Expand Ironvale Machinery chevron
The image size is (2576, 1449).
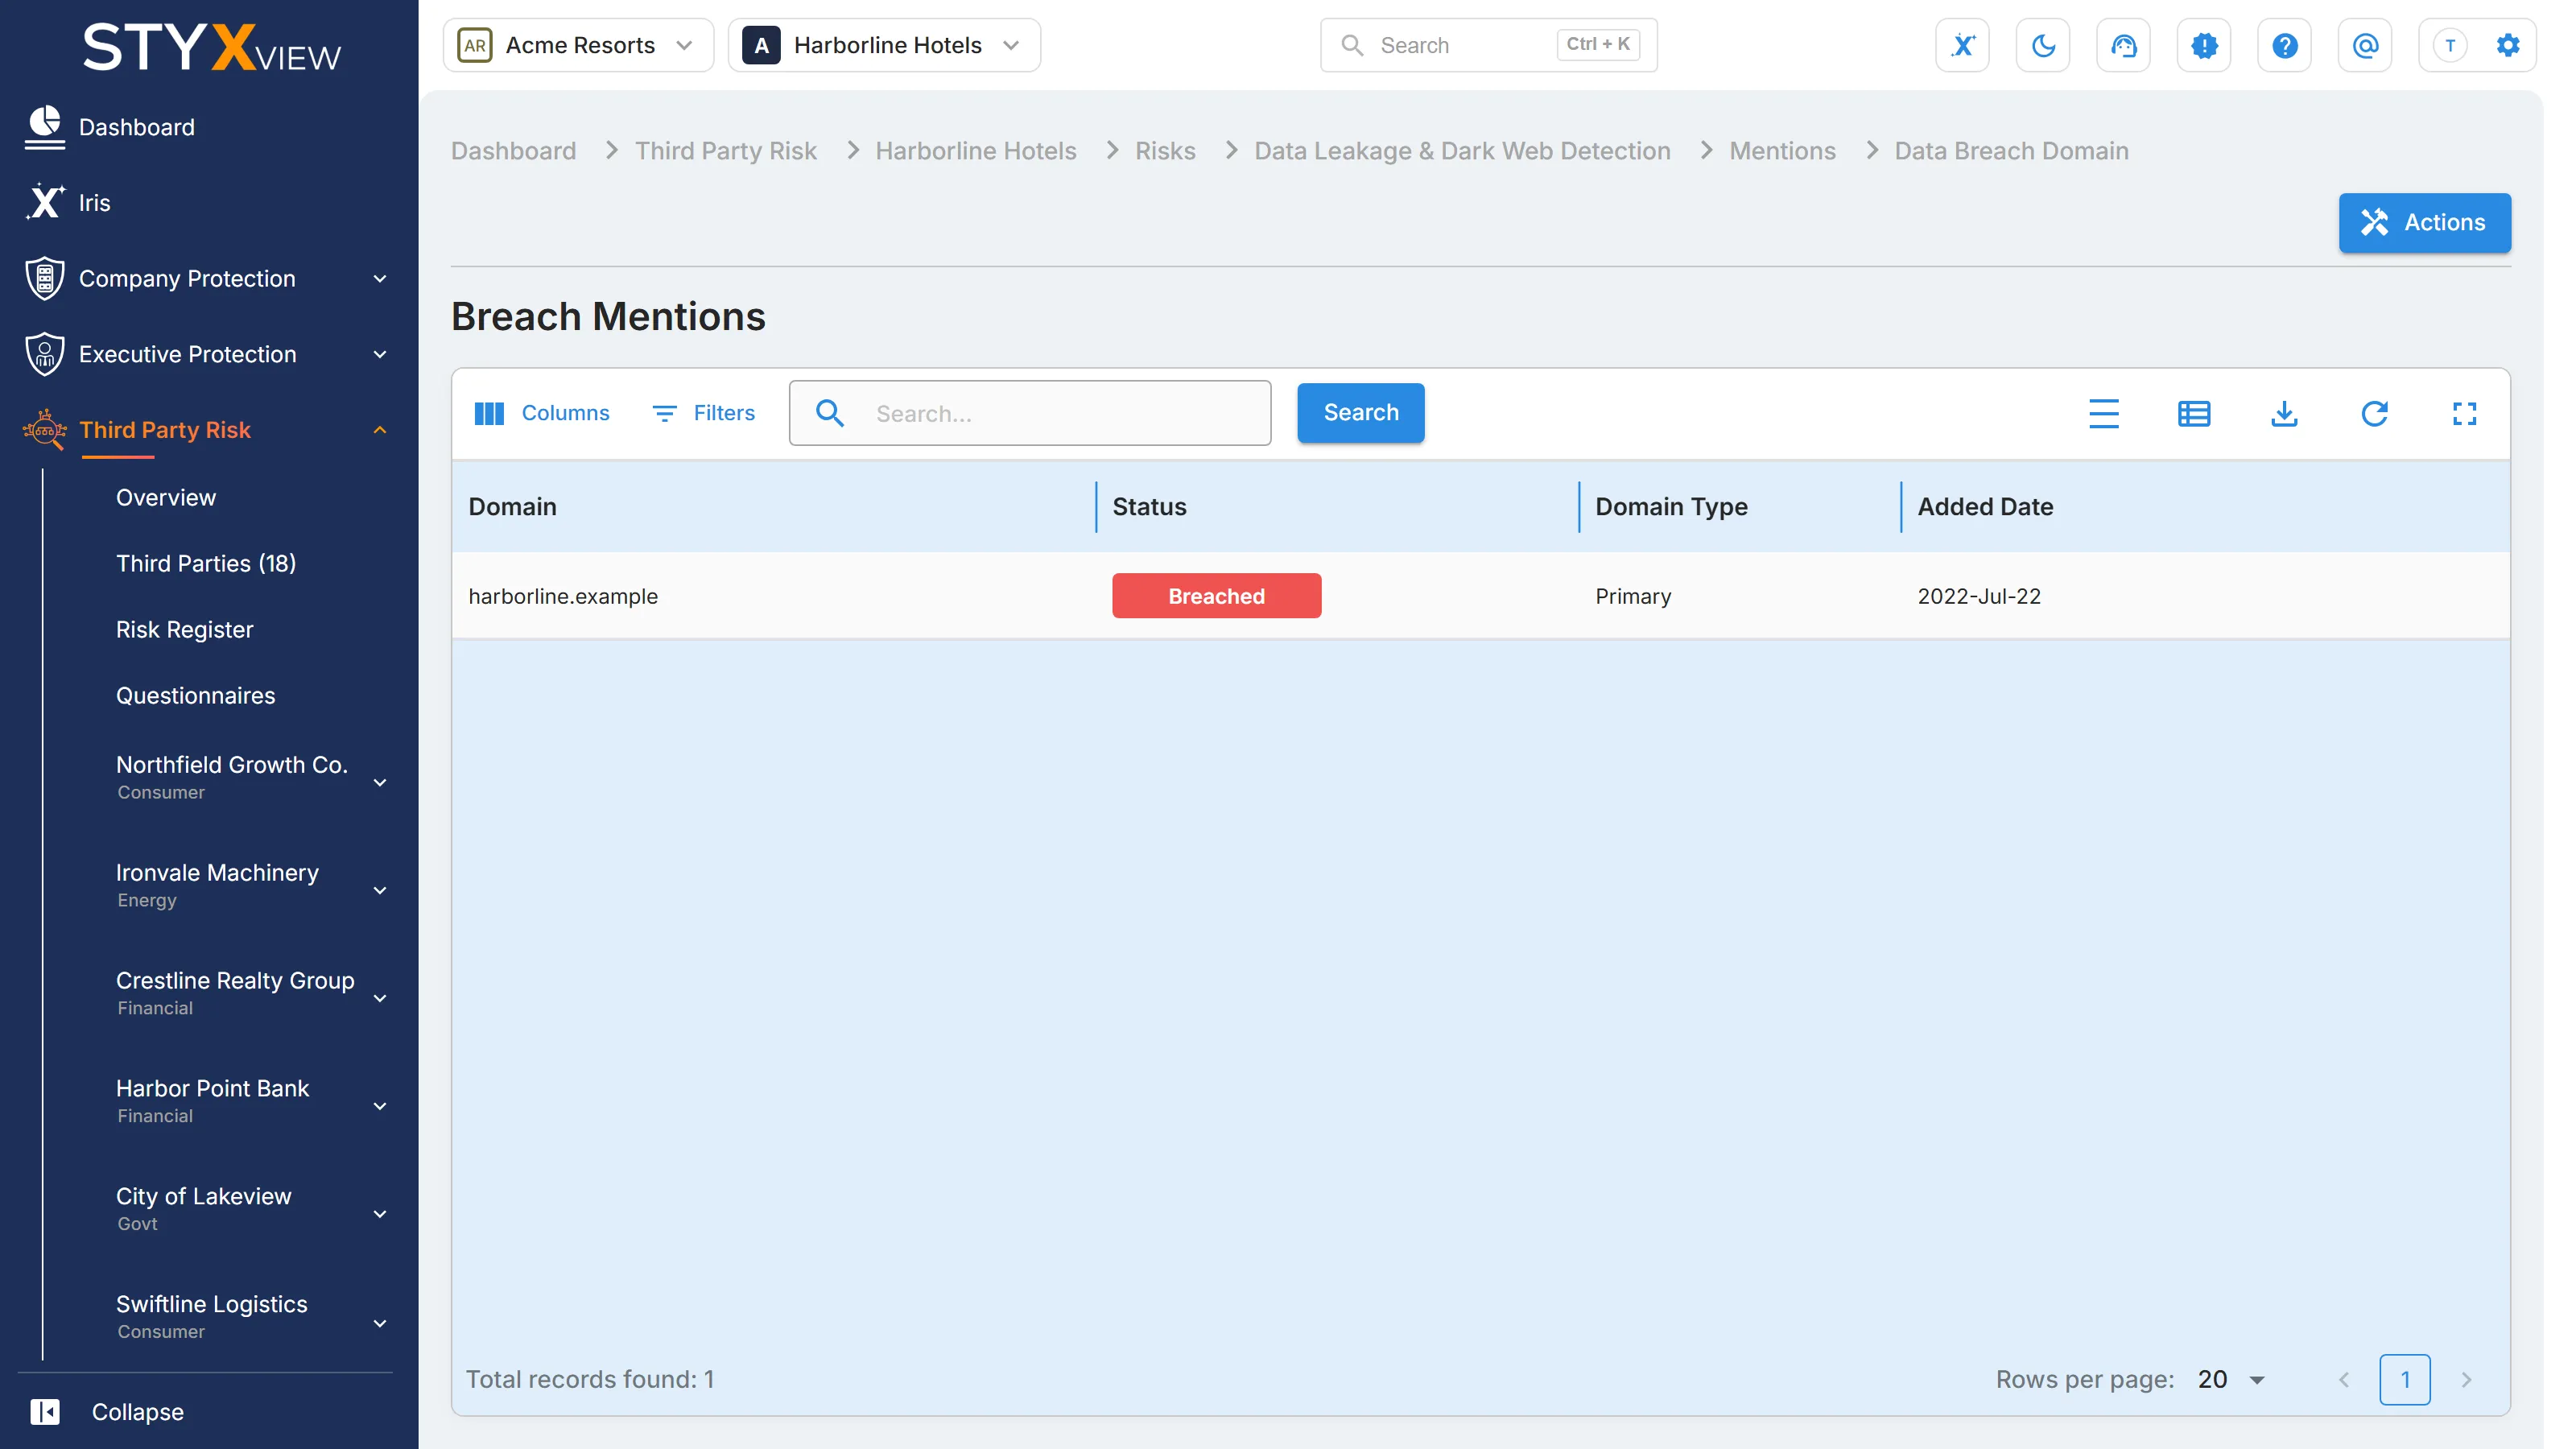click(x=380, y=890)
